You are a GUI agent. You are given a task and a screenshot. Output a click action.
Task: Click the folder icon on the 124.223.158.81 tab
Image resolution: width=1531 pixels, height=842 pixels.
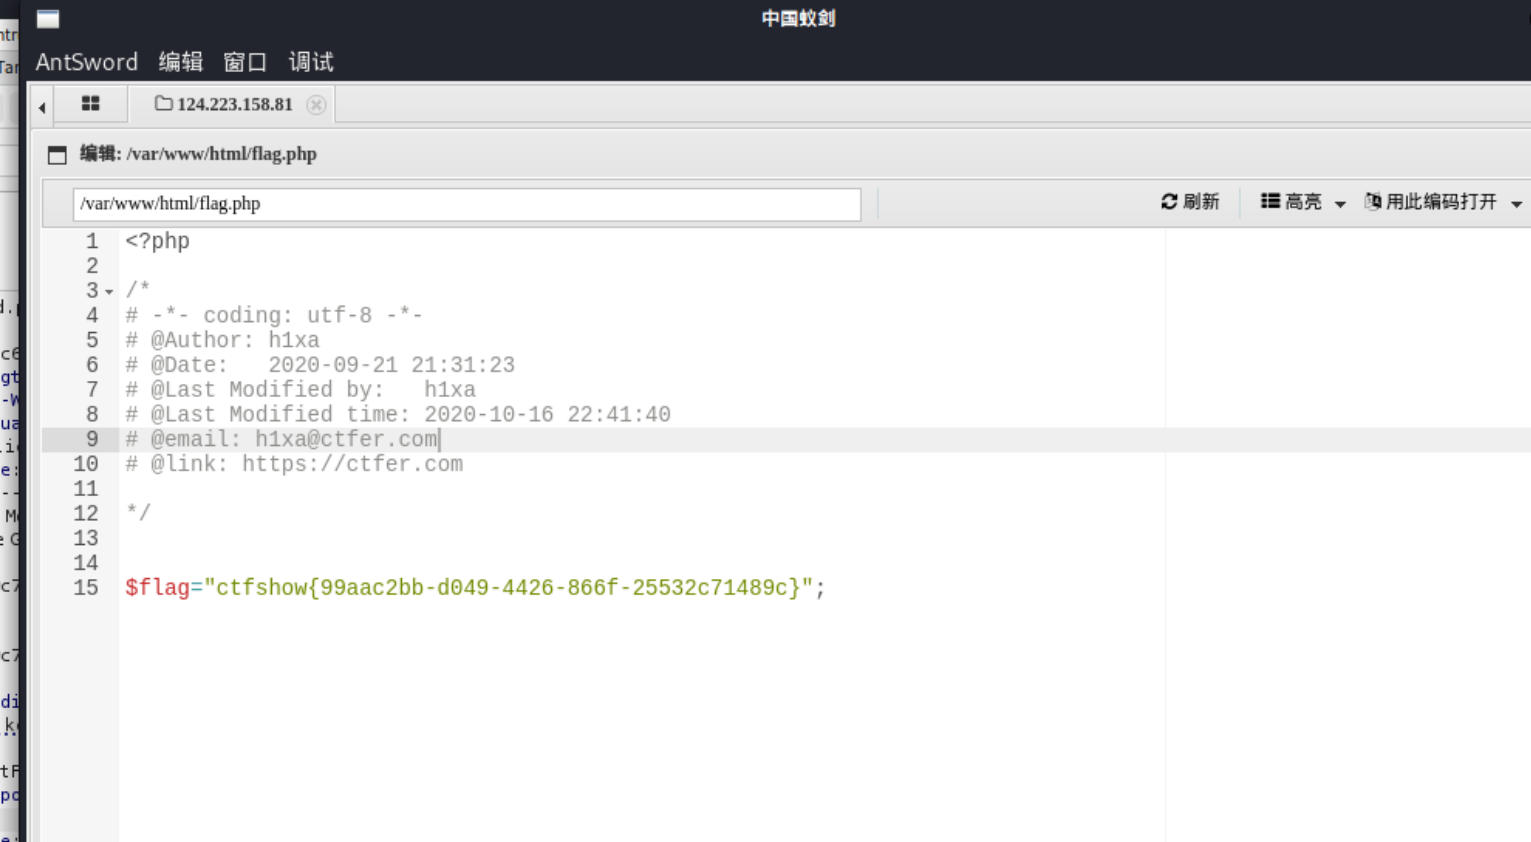coord(163,104)
